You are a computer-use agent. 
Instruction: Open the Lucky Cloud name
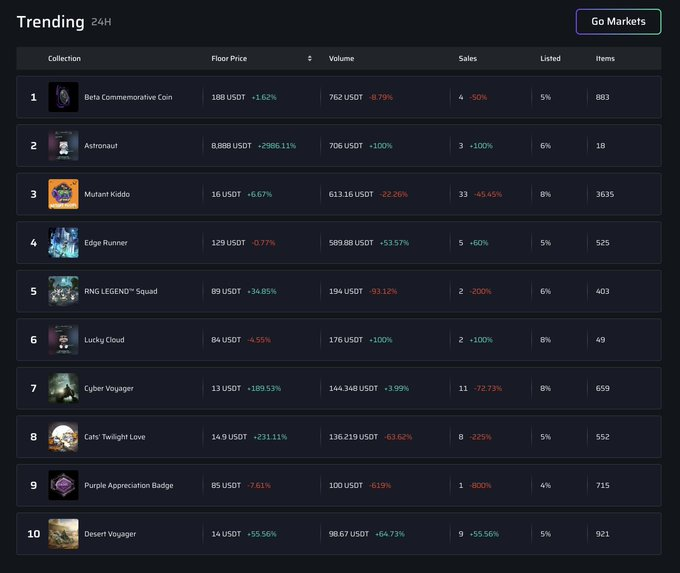[x=104, y=340]
